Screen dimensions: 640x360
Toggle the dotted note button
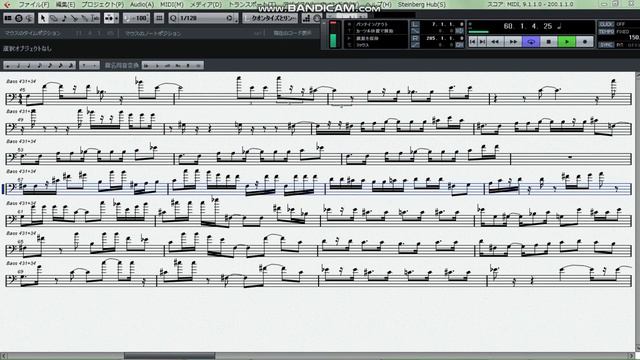tap(94, 65)
